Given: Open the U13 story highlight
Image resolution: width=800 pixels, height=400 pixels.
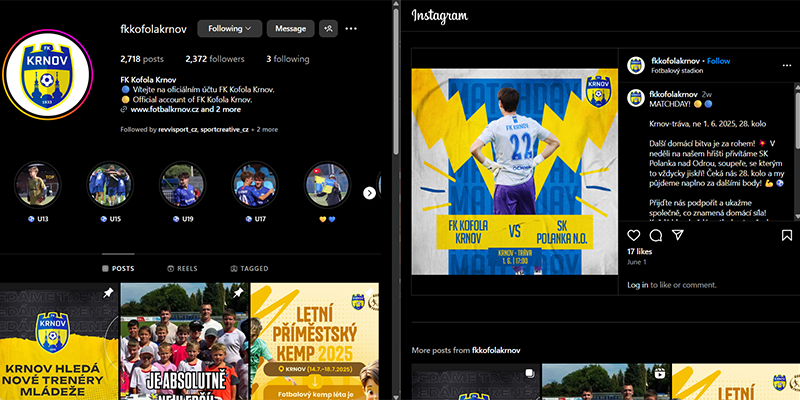Looking at the screenshot, I should pyautogui.click(x=38, y=184).
